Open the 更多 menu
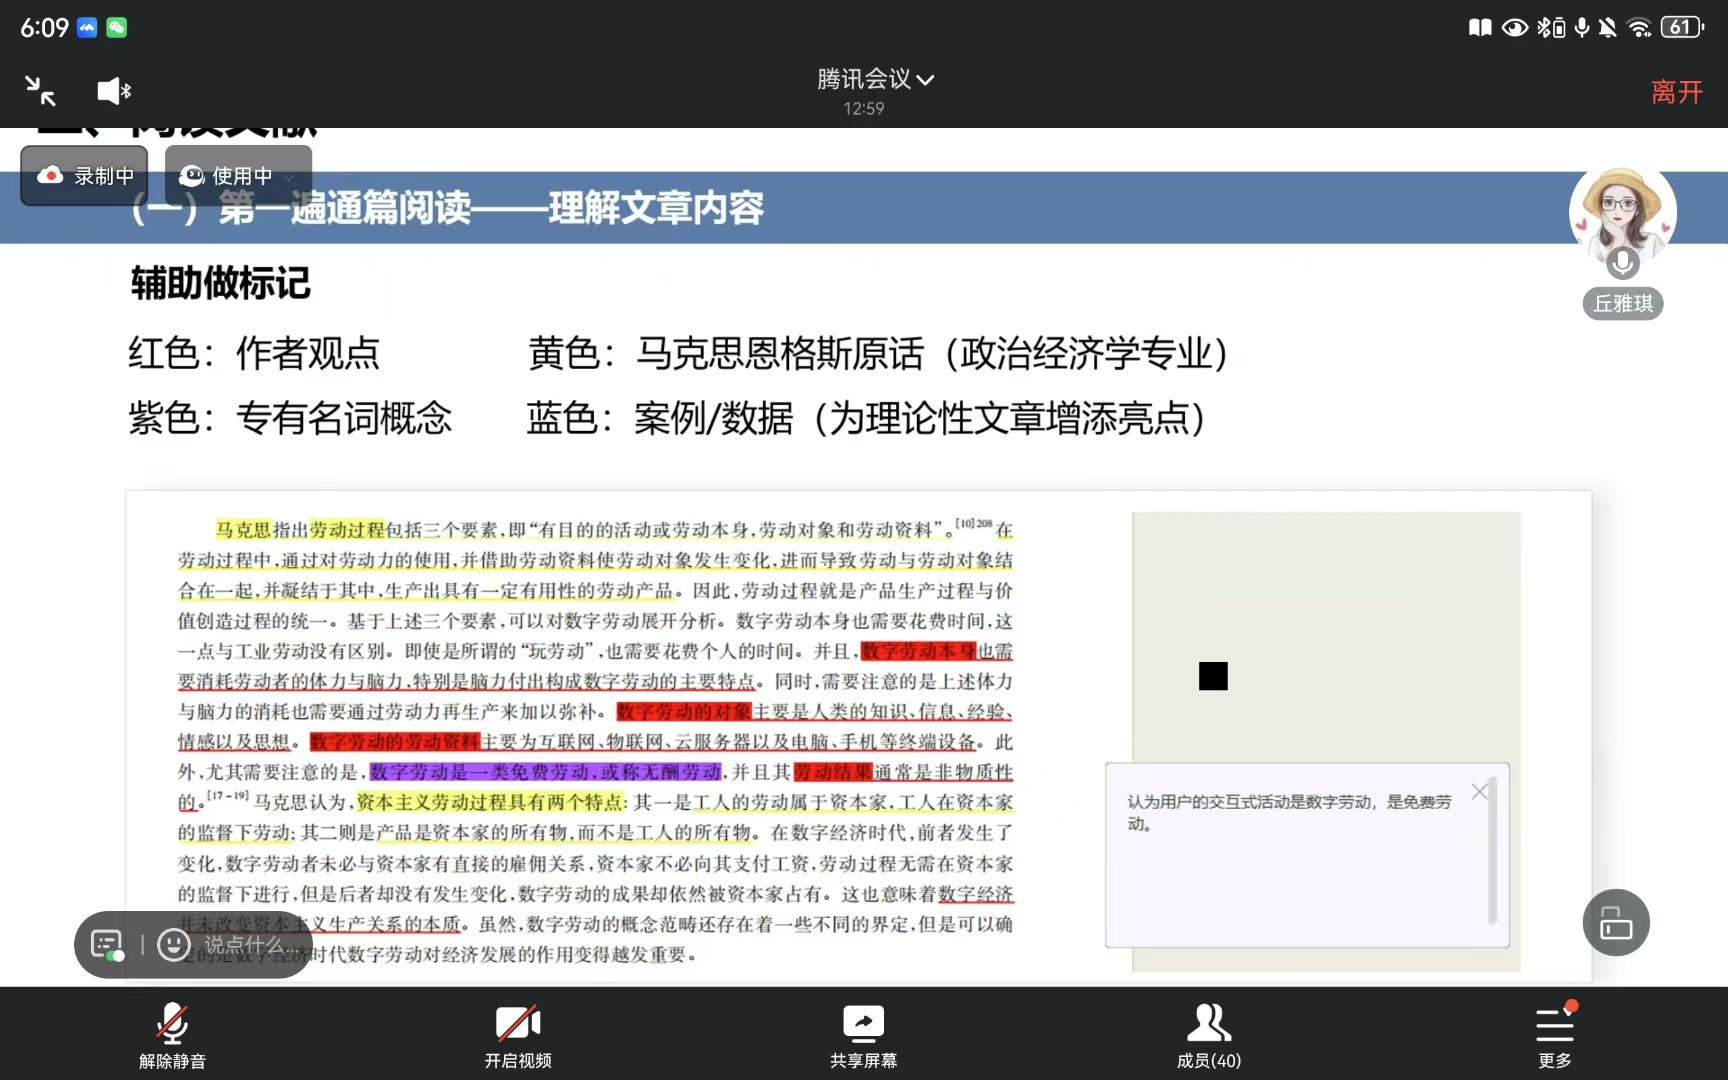This screenshot has height=1080, width=1728. (x=1554, y=1035)
